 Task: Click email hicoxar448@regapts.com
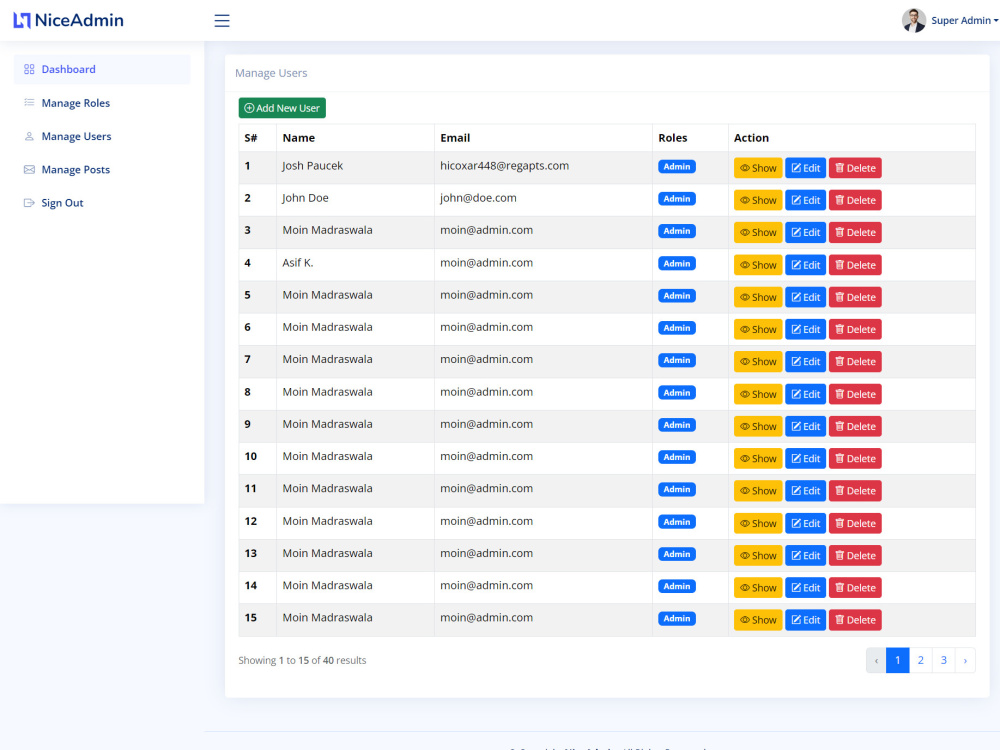coord(504,166)
